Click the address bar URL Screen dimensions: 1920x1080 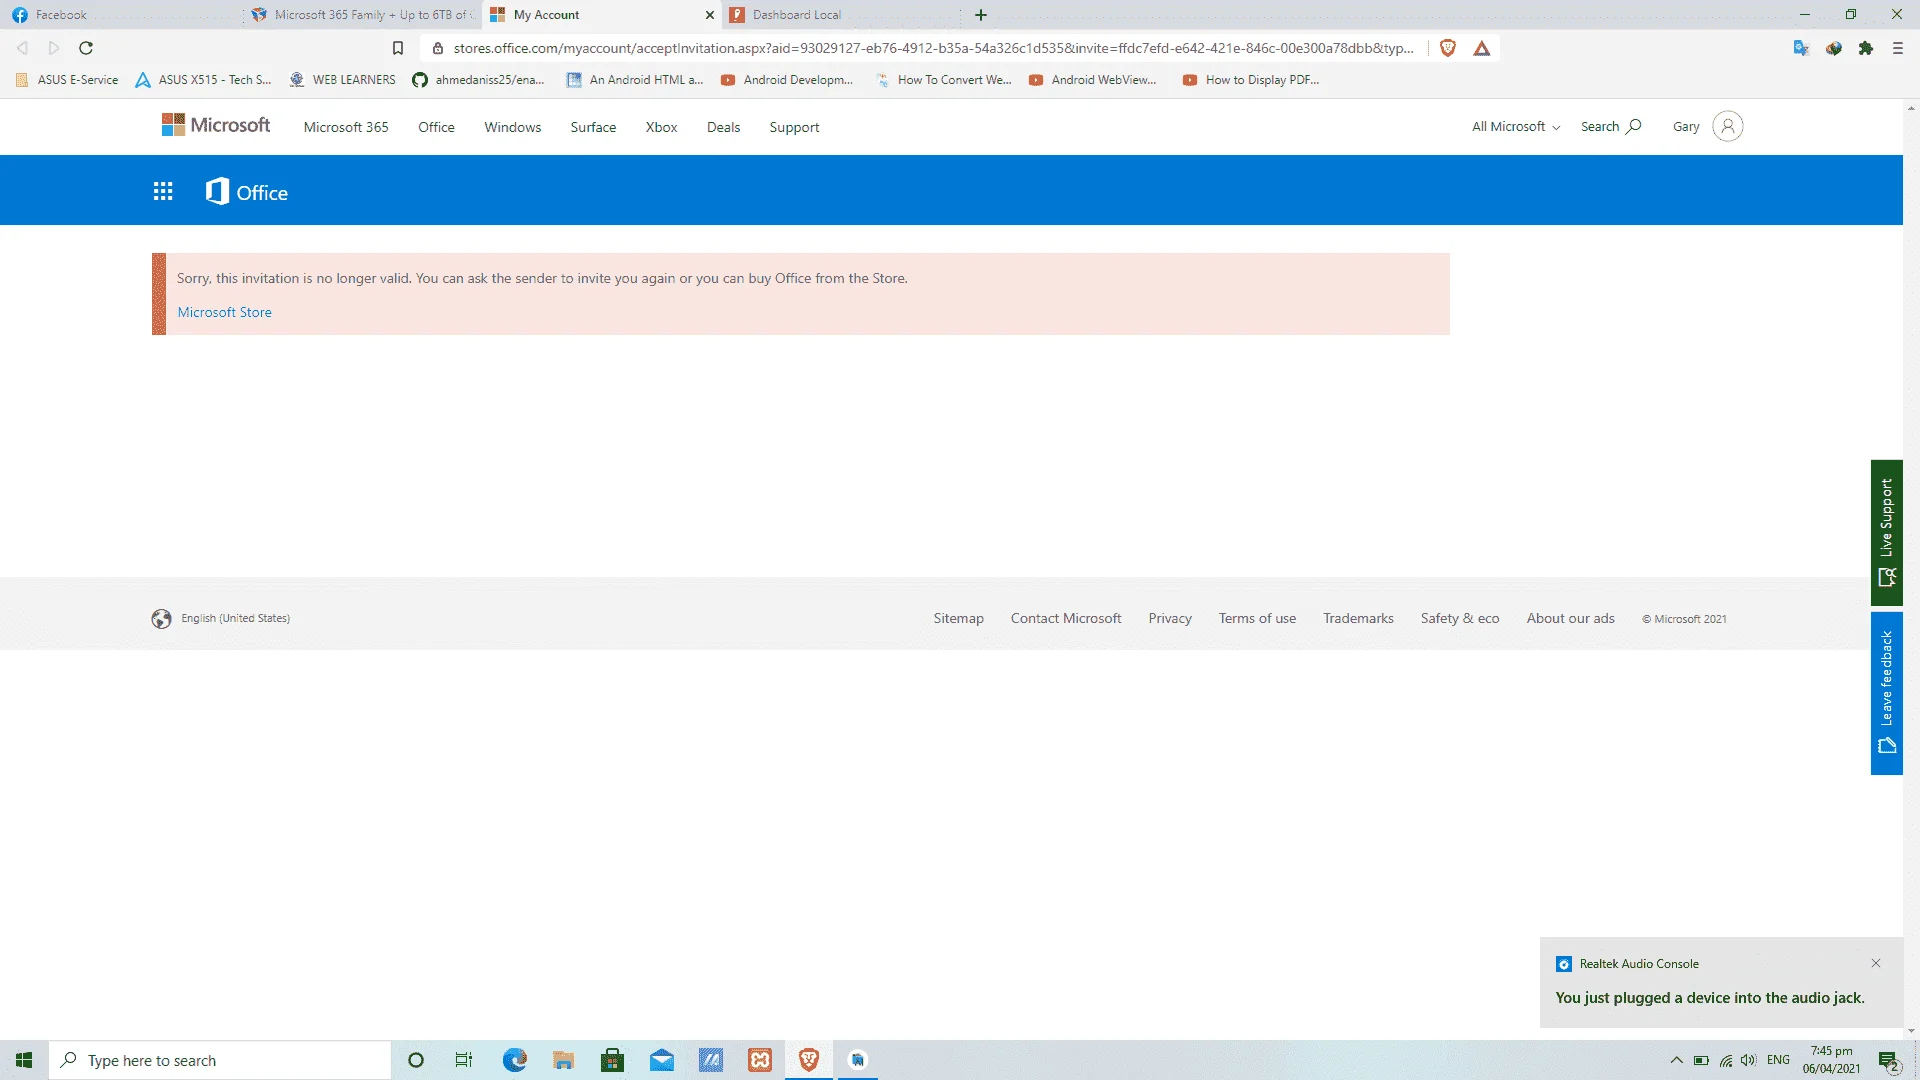click(x=933, y=48)
